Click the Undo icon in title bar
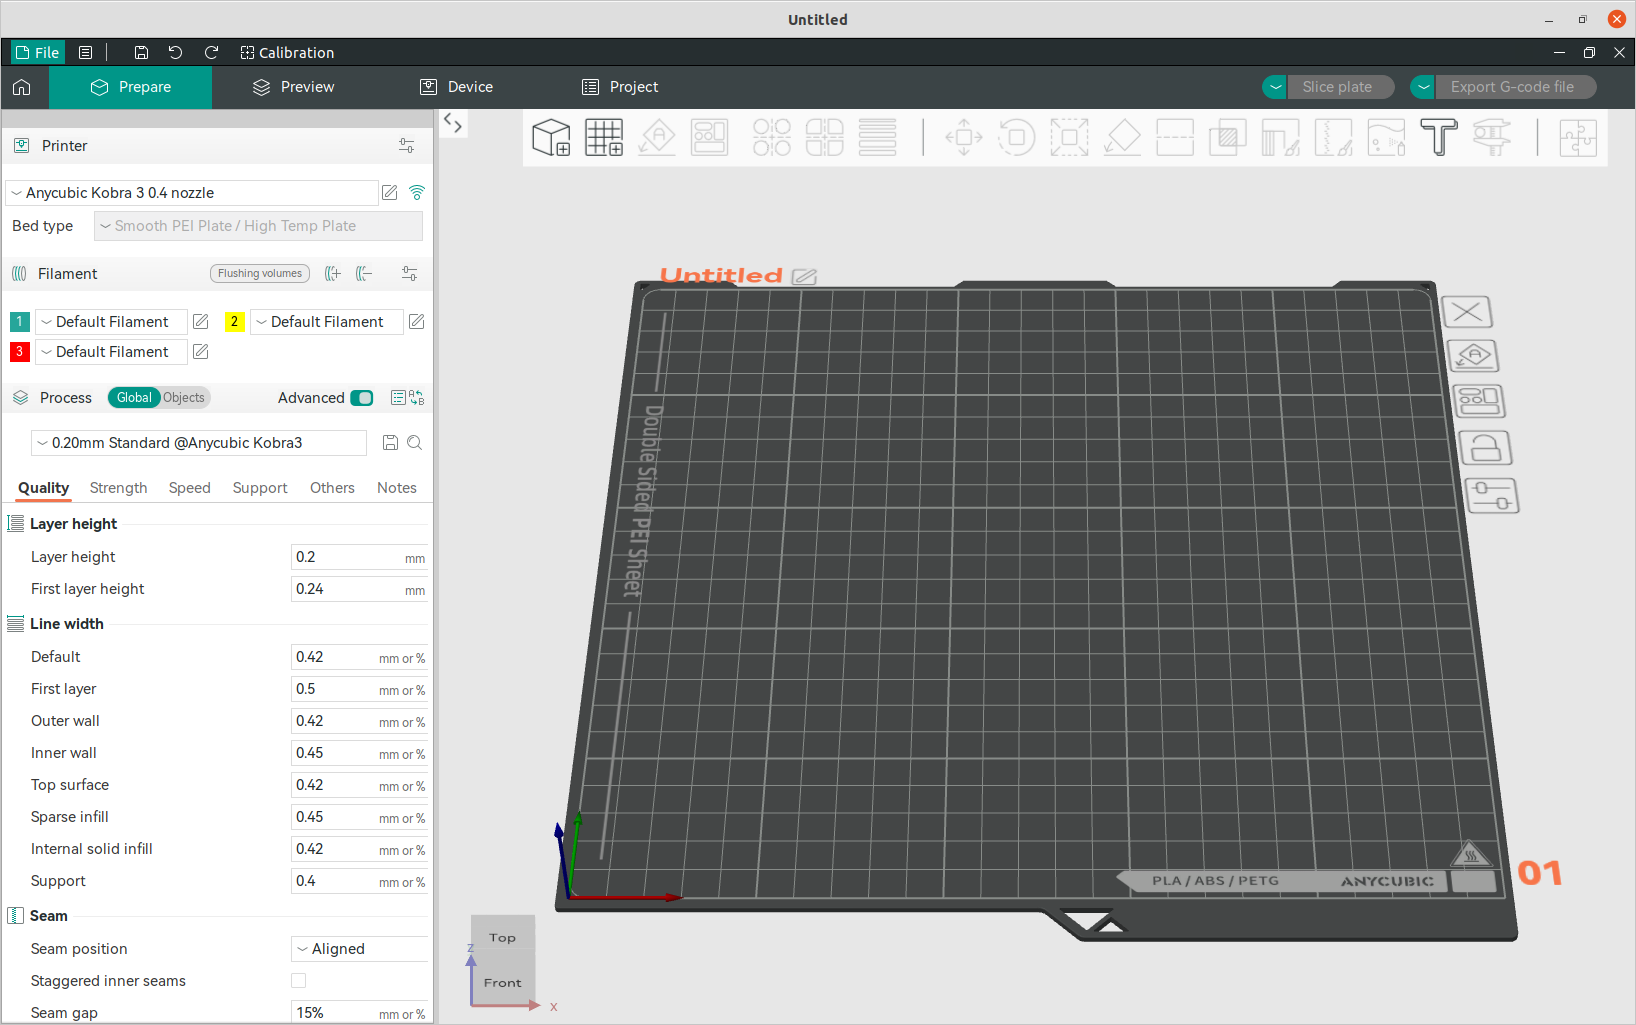Image resolution: width=1636 pixels, height=1025 pixels. pos(176,53)
